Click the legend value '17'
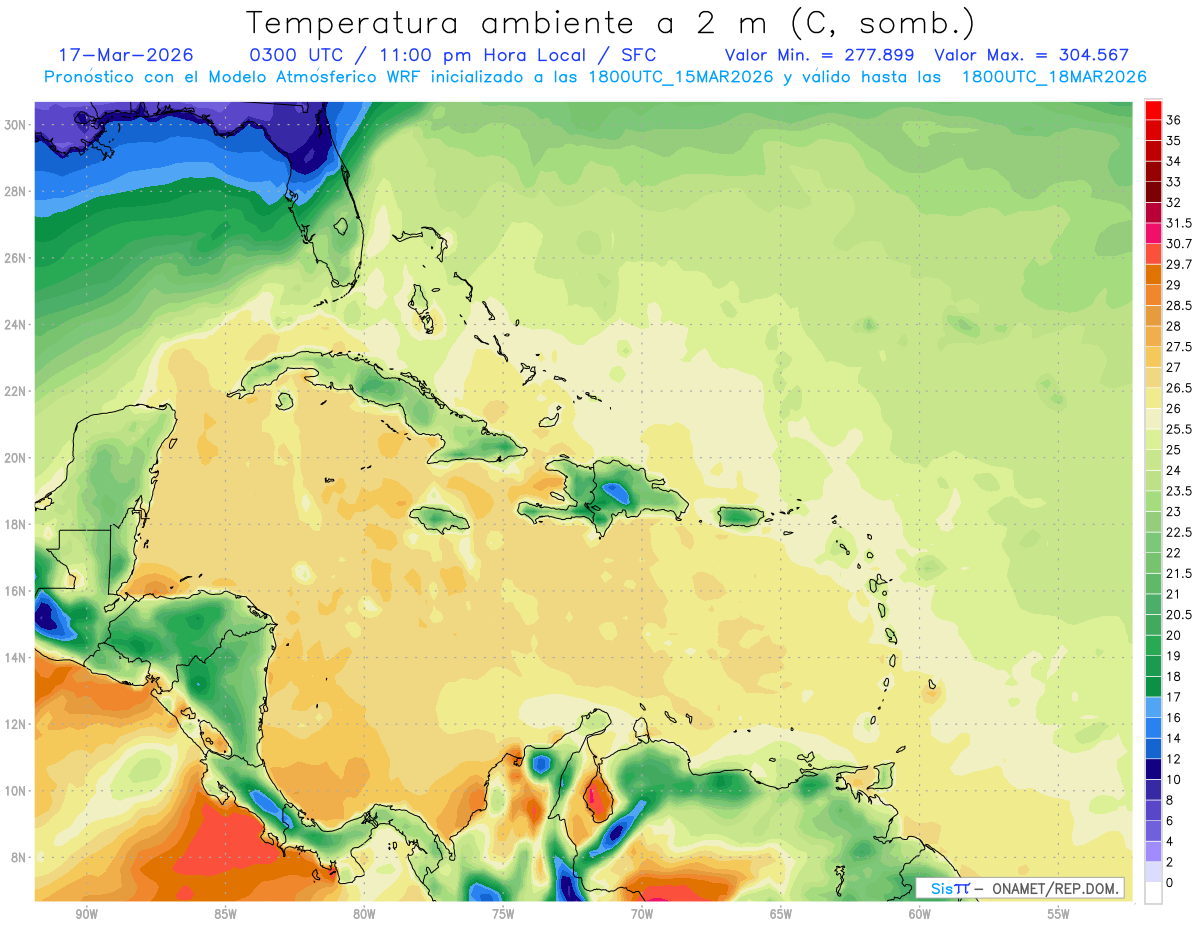 1174,697
